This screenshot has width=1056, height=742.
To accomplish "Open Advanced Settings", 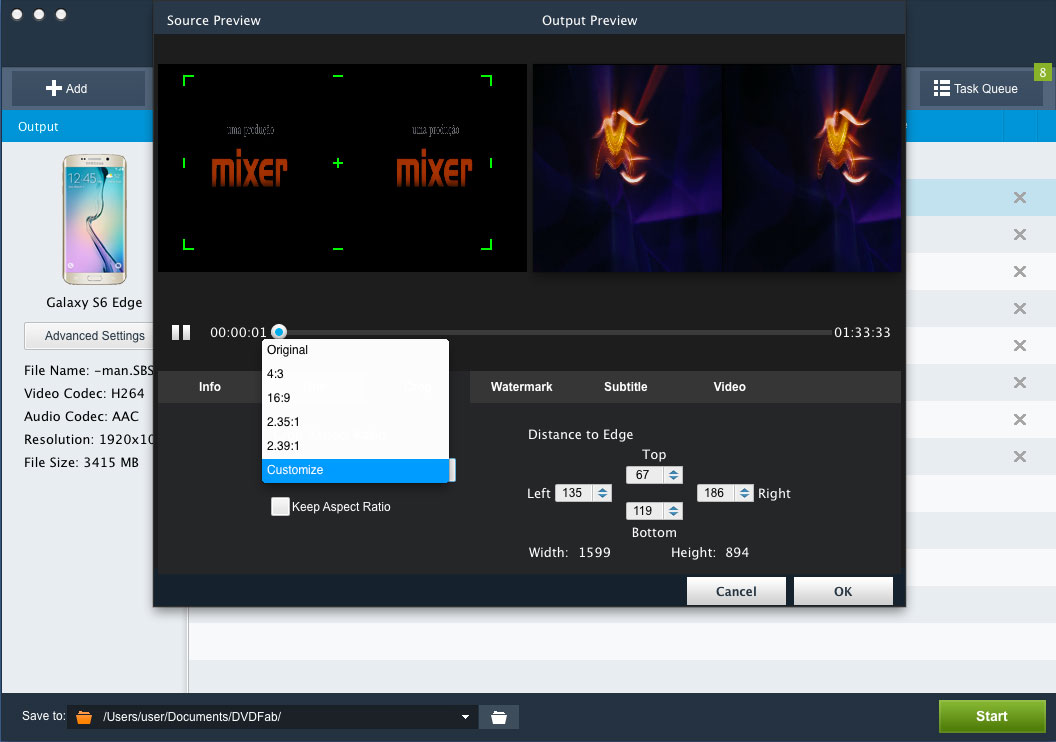I will tap(89, 336).
